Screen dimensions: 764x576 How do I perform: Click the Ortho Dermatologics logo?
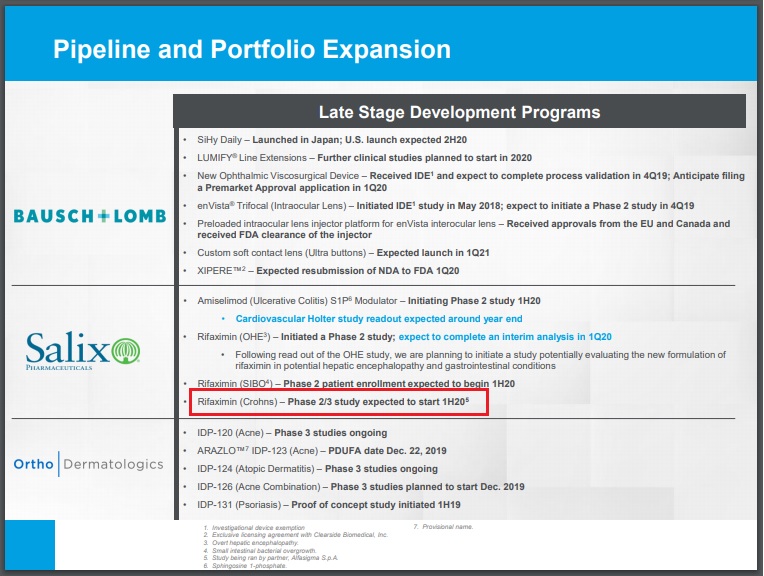pyautogui.click(x=89, y=464)
